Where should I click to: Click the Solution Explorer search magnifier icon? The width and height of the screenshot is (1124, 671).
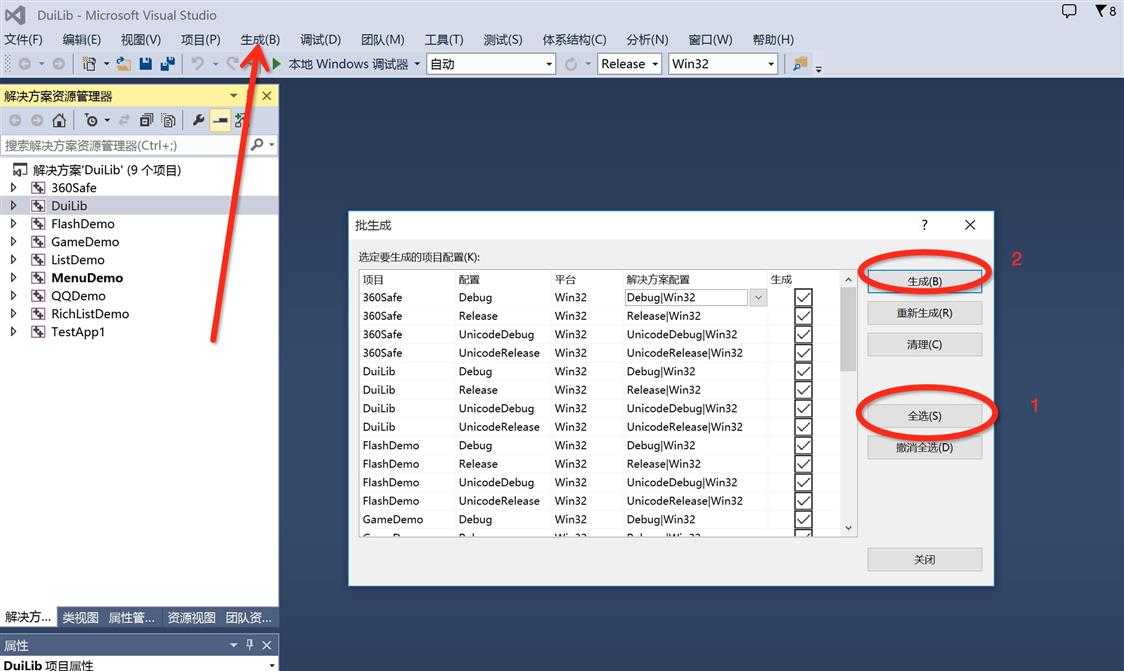click(257, 145)
